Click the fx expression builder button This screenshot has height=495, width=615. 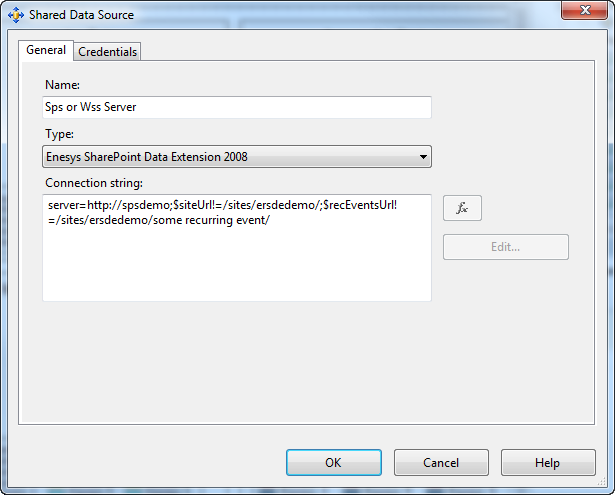(x=462, y=208)
